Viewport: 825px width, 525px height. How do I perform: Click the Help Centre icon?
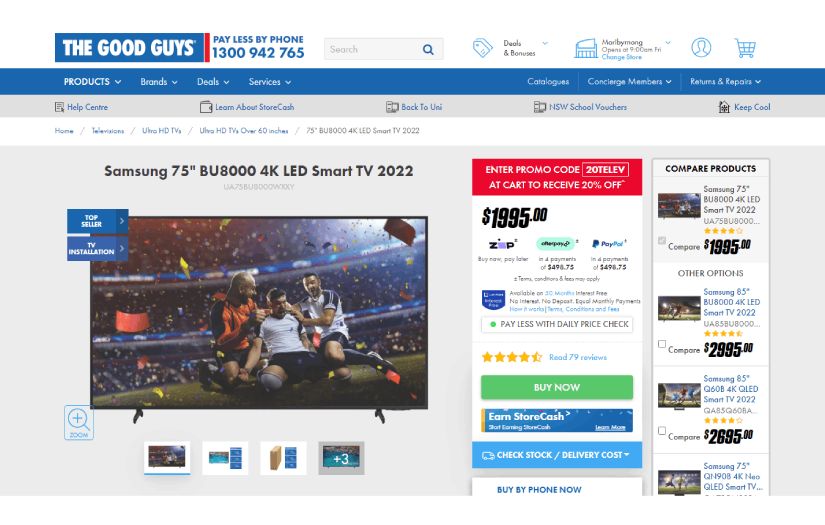59,107
